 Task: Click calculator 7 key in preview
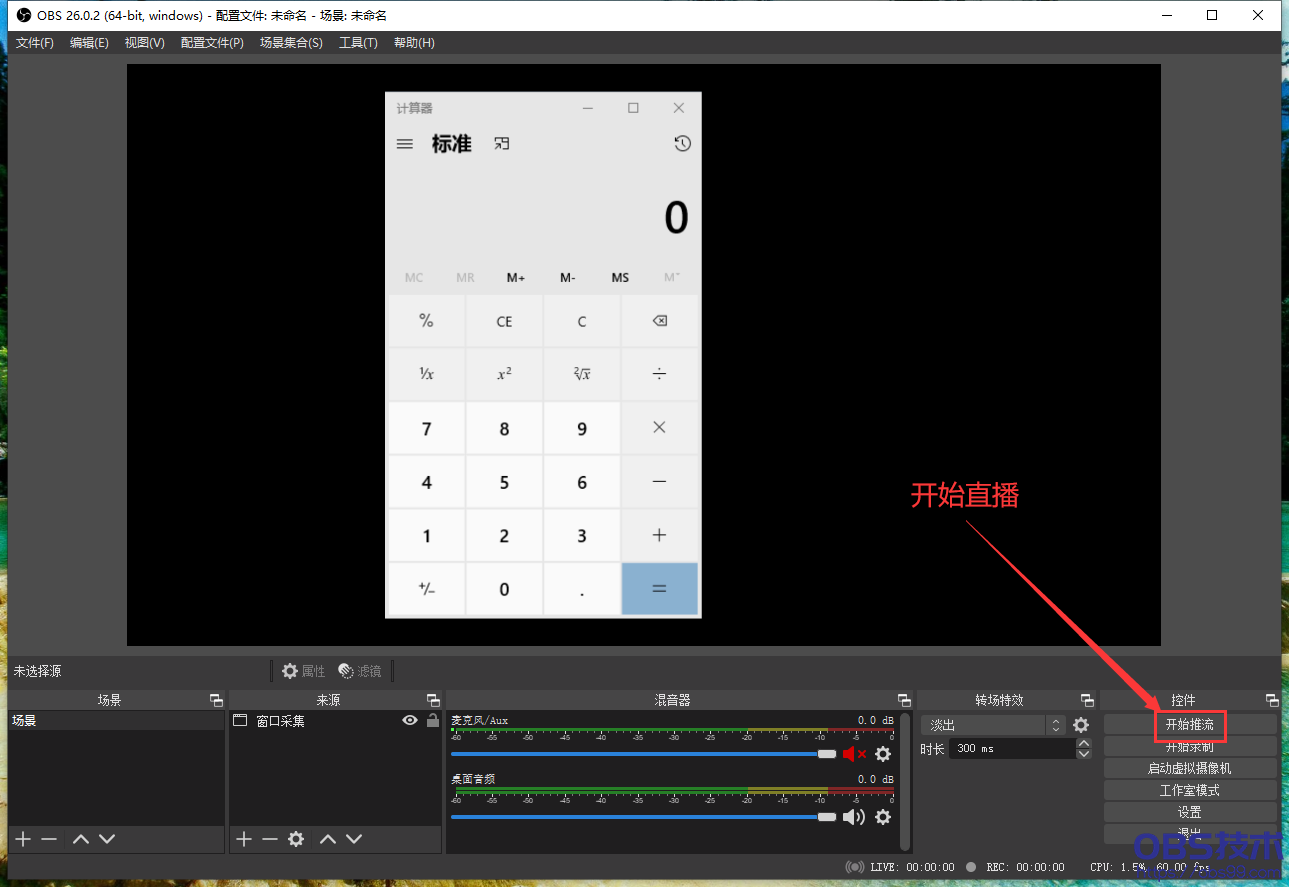[426, 428]
